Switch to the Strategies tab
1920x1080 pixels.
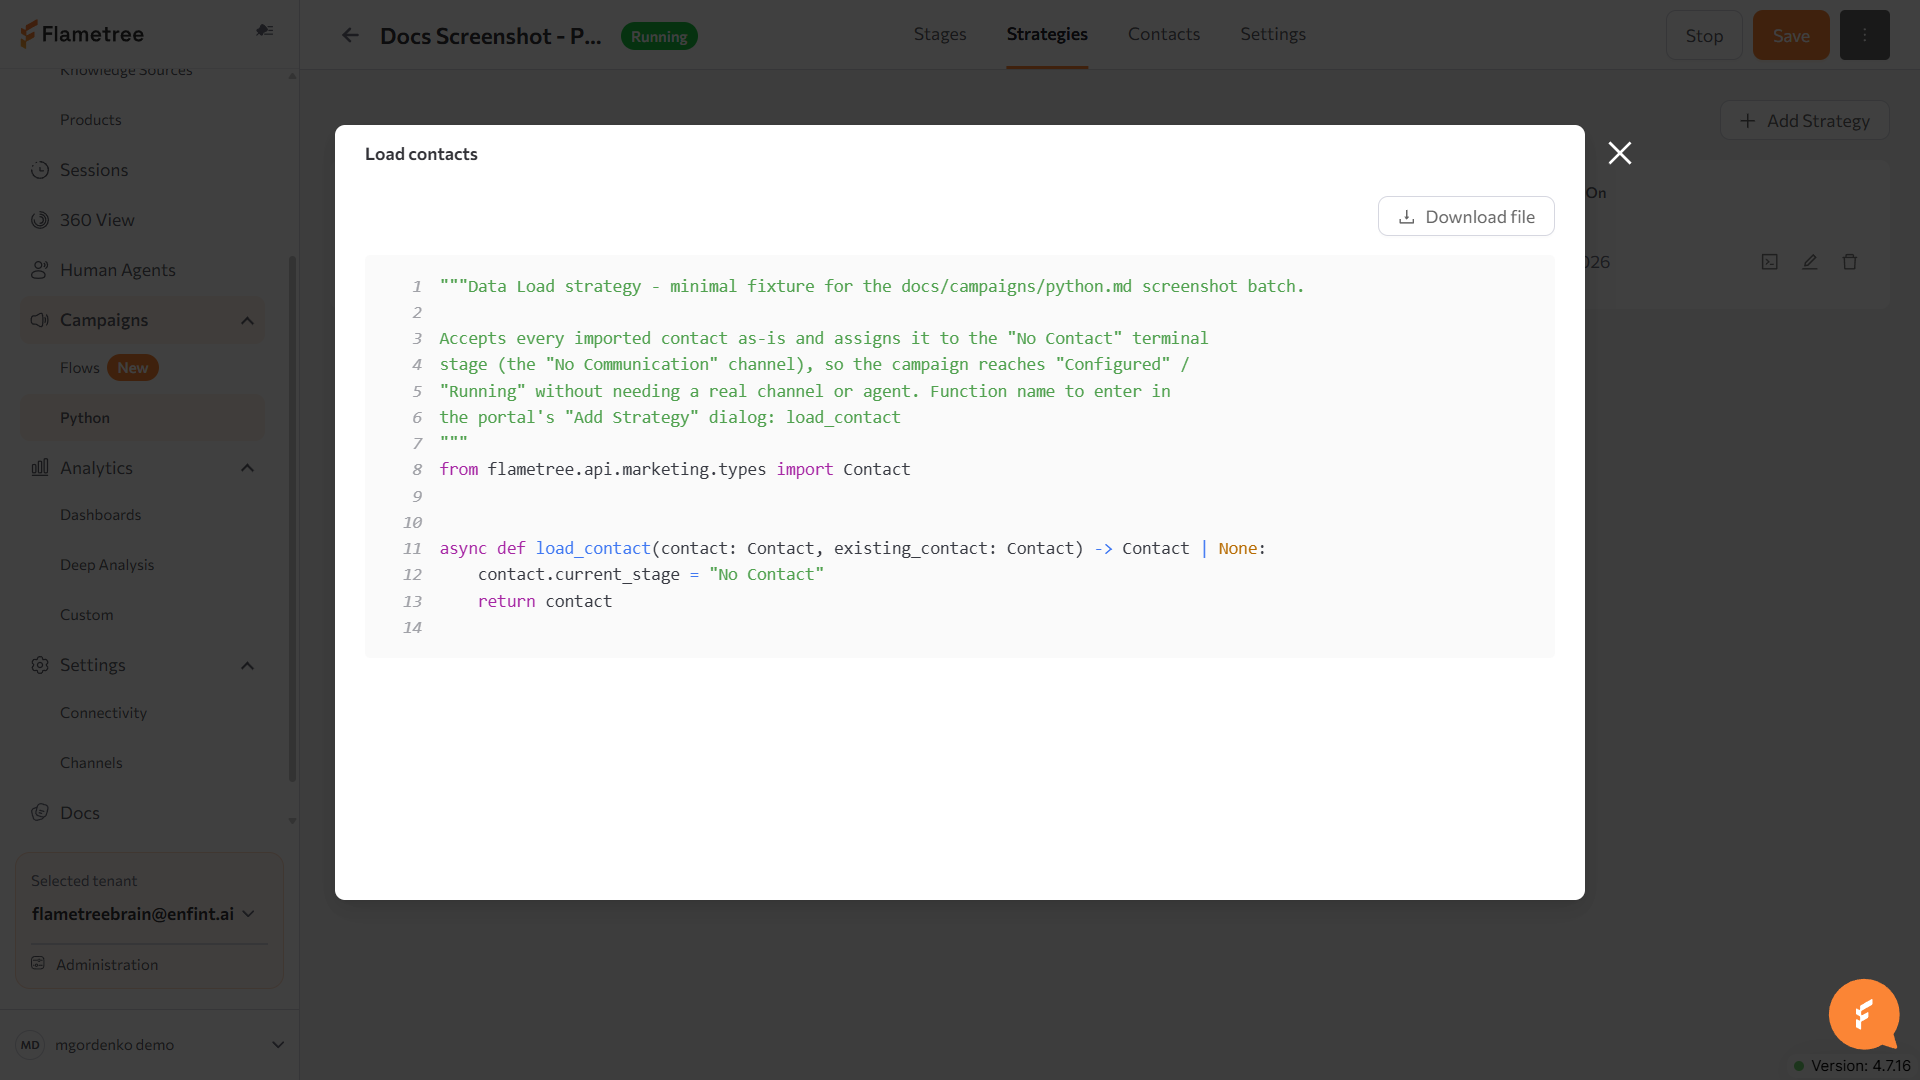pos(1047,34)
